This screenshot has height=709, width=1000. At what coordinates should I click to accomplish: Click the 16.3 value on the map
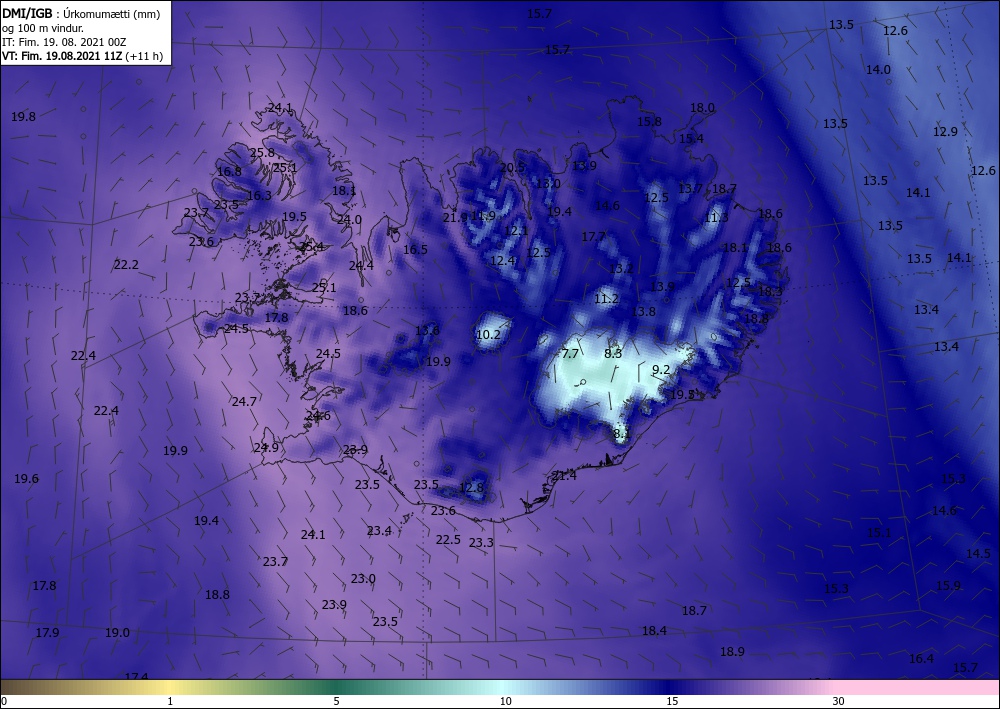tap(260, 195)
